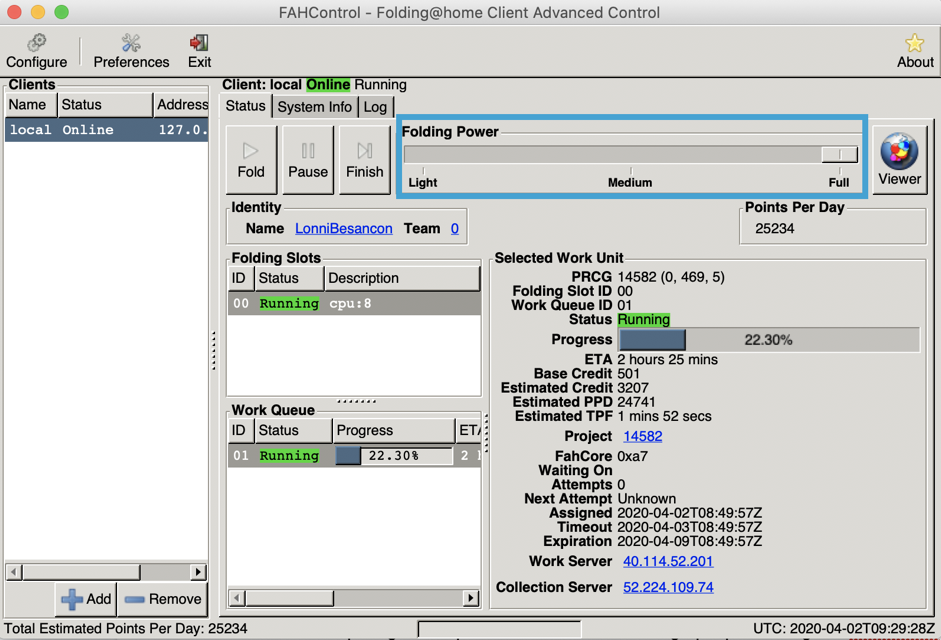Add a new client

[86, 599]
